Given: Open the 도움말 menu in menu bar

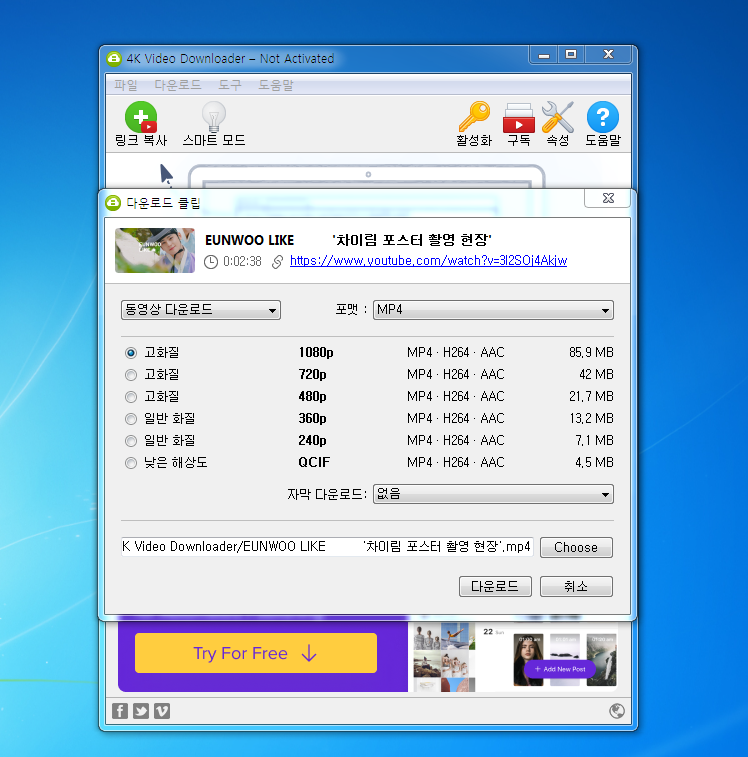Looking at the screenshot, I should click(276, 85).
